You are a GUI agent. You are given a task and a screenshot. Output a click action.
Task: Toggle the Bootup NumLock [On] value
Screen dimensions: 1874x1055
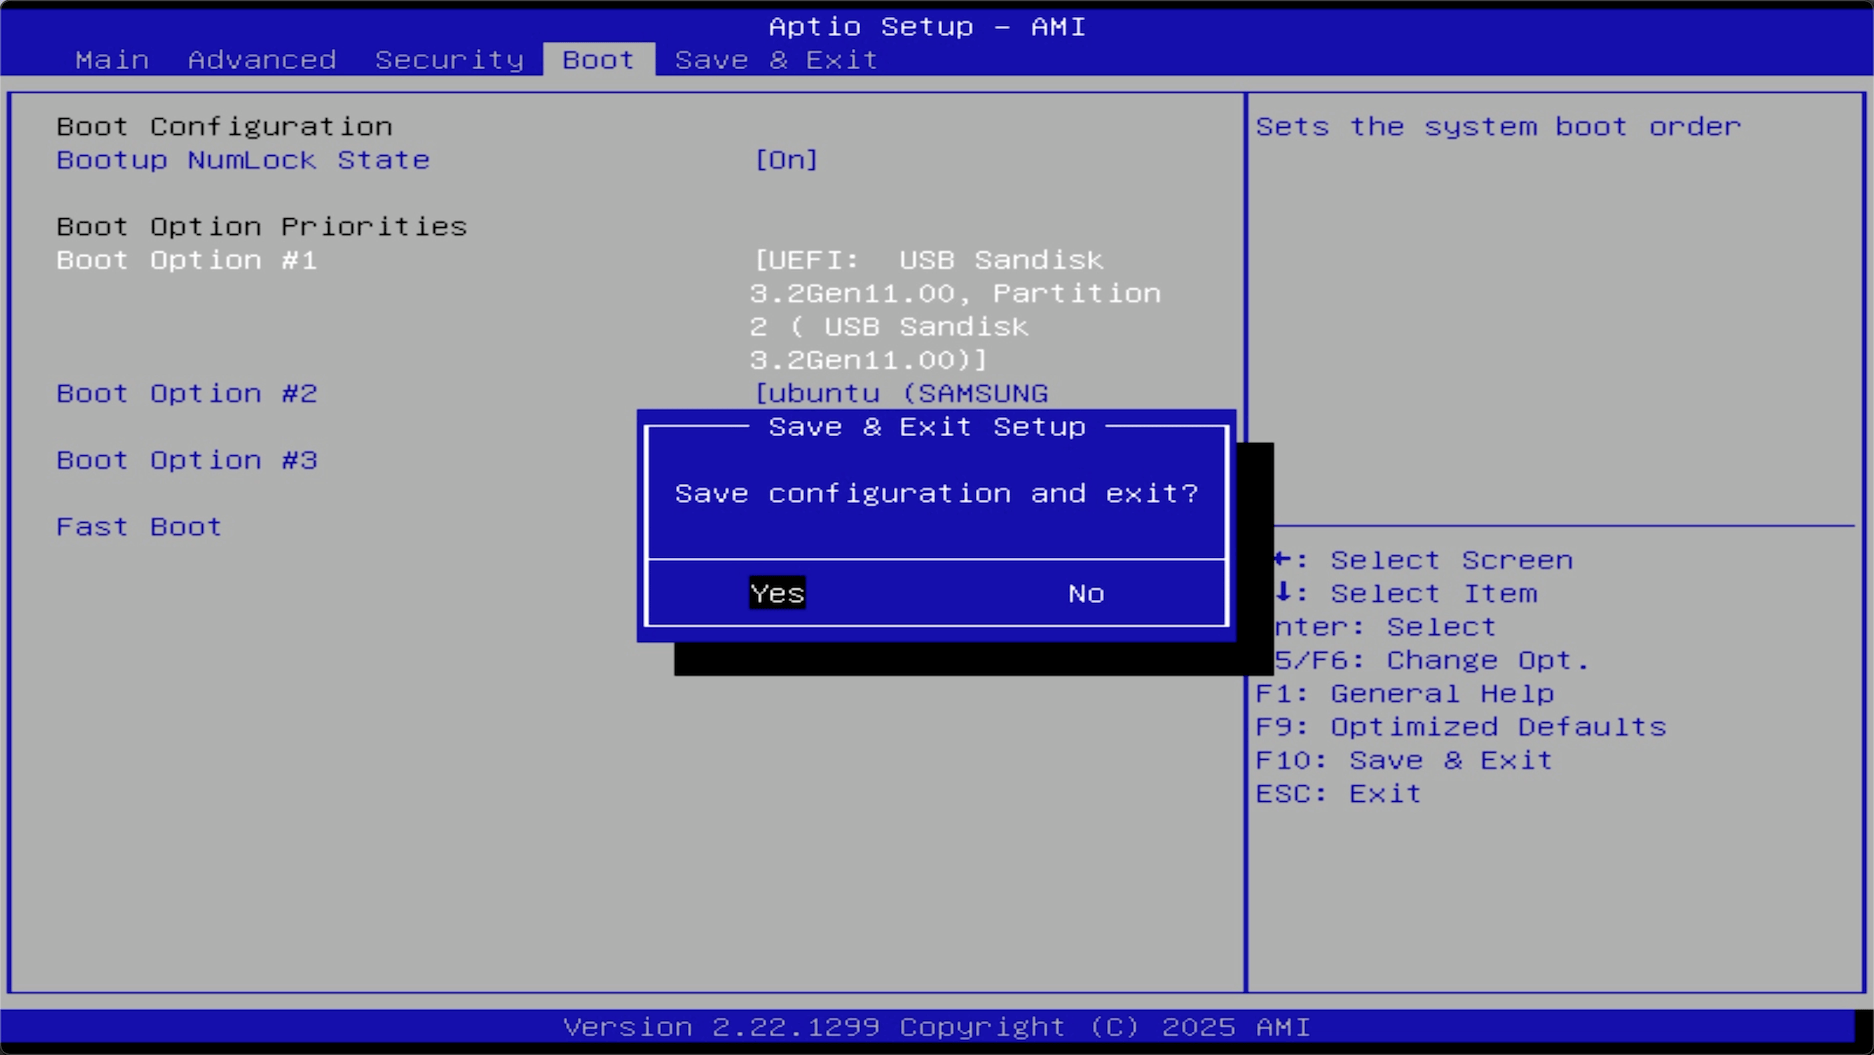pyautogui.click(x=786, y=160)
